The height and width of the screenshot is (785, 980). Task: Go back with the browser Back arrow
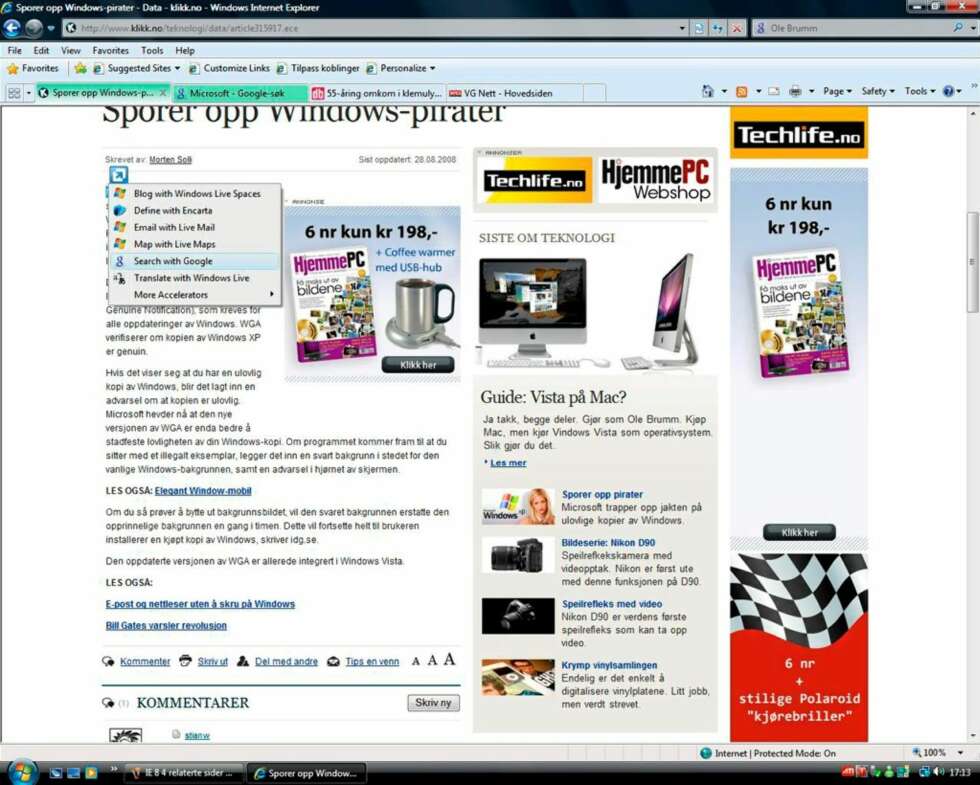click(12, 28)
